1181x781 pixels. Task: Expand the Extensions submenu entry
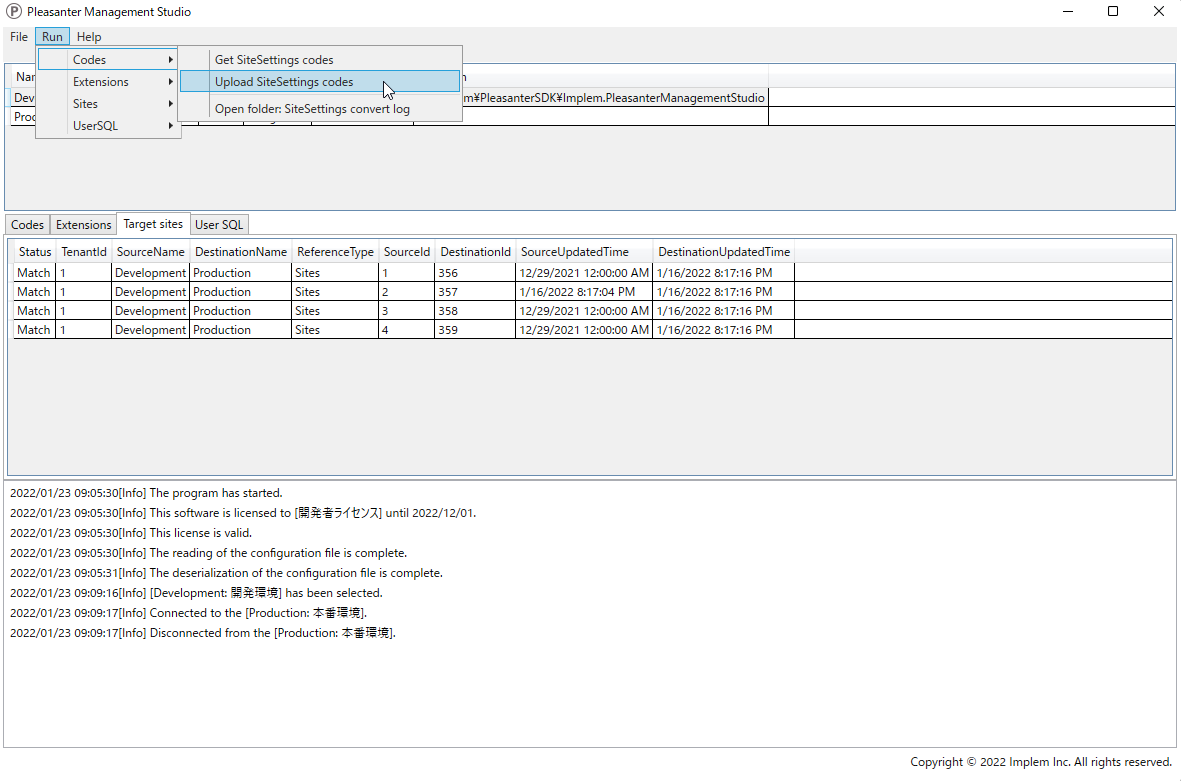108,81
